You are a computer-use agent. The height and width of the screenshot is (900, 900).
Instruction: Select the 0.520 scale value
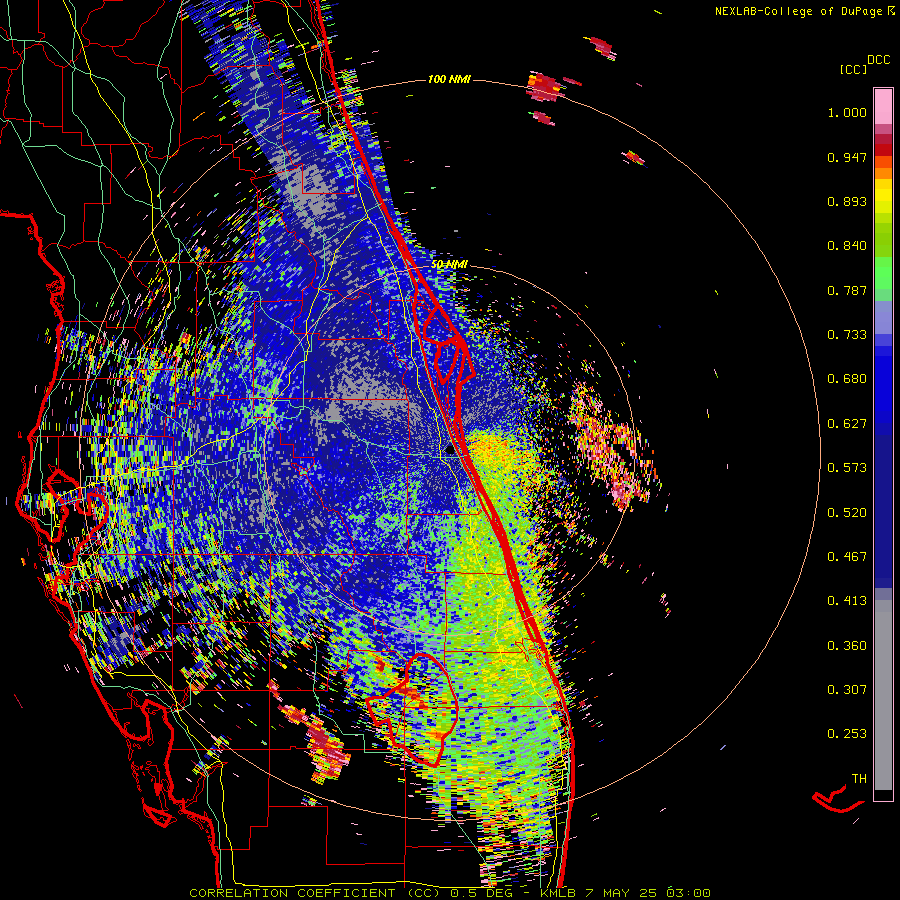tap(847, 513)
